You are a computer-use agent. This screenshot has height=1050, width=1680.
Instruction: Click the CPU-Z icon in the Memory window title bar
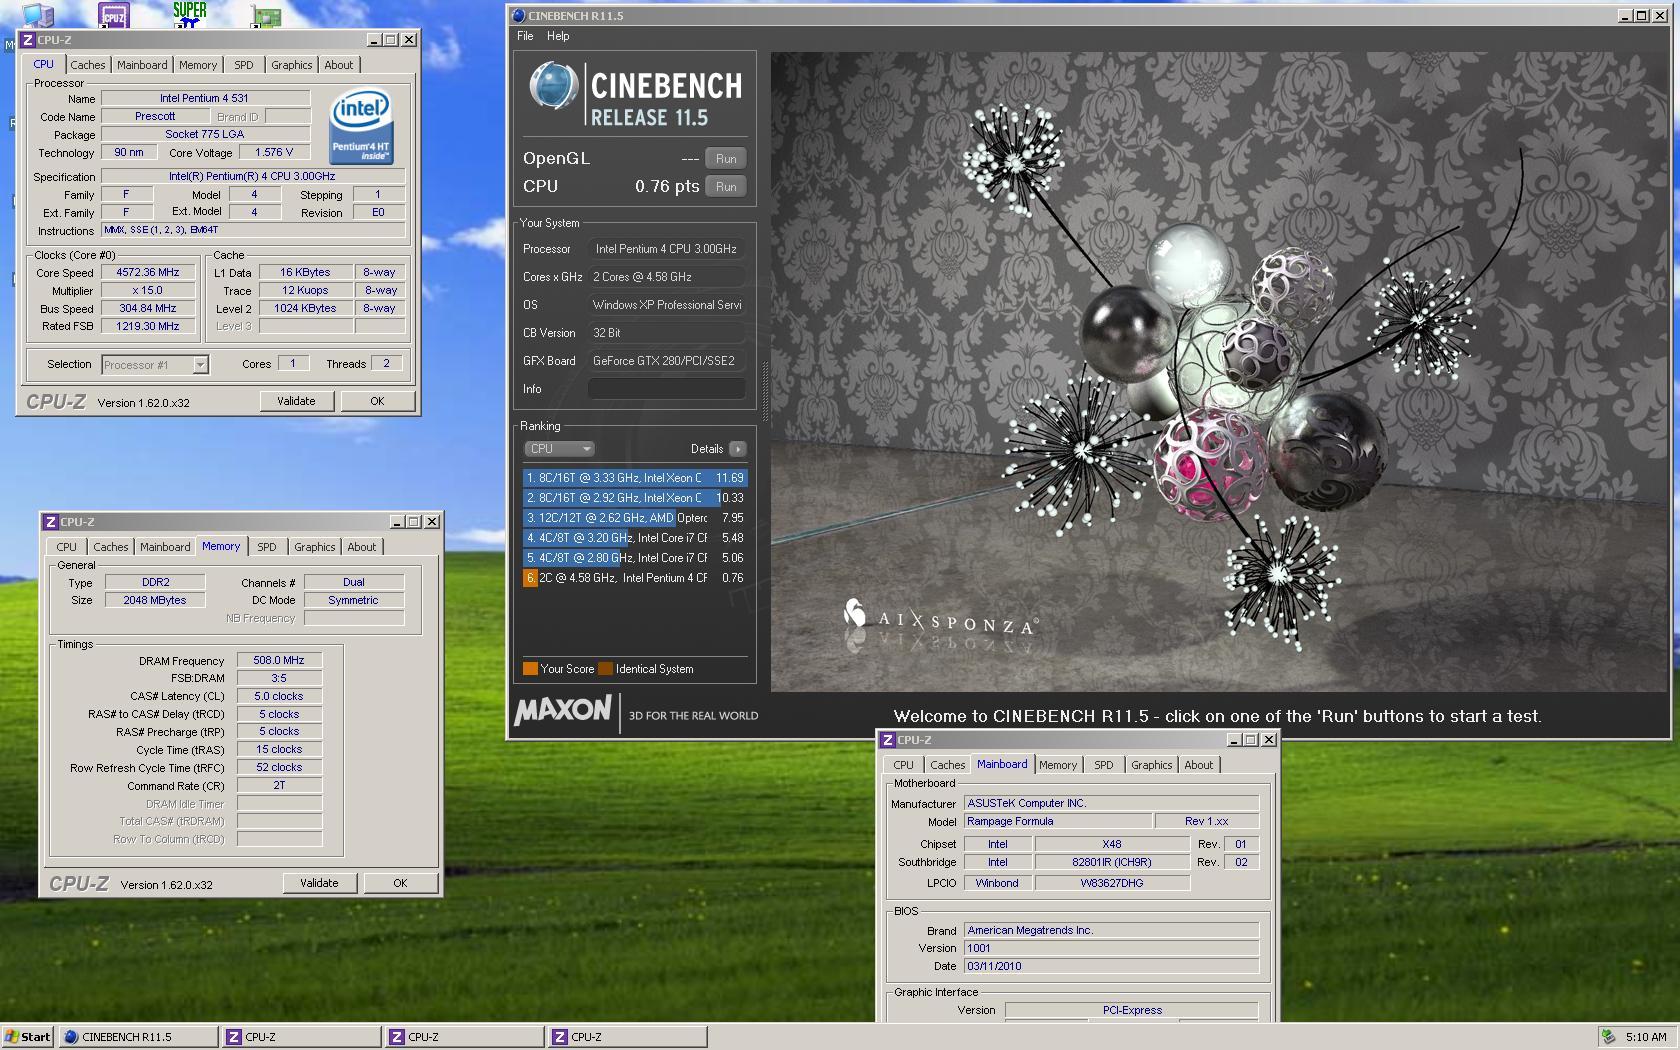[x=51, y=522]
